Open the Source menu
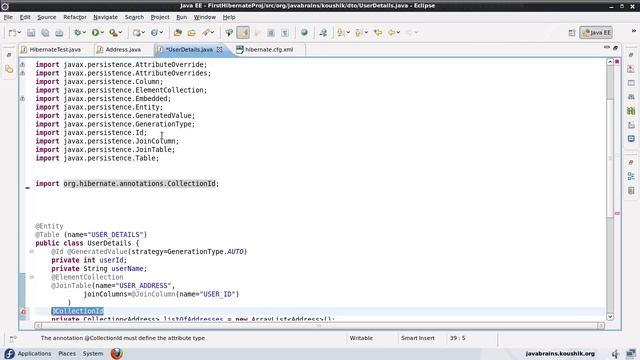The width and height of the screenshot is (640, 360). (x=47, y=17)
